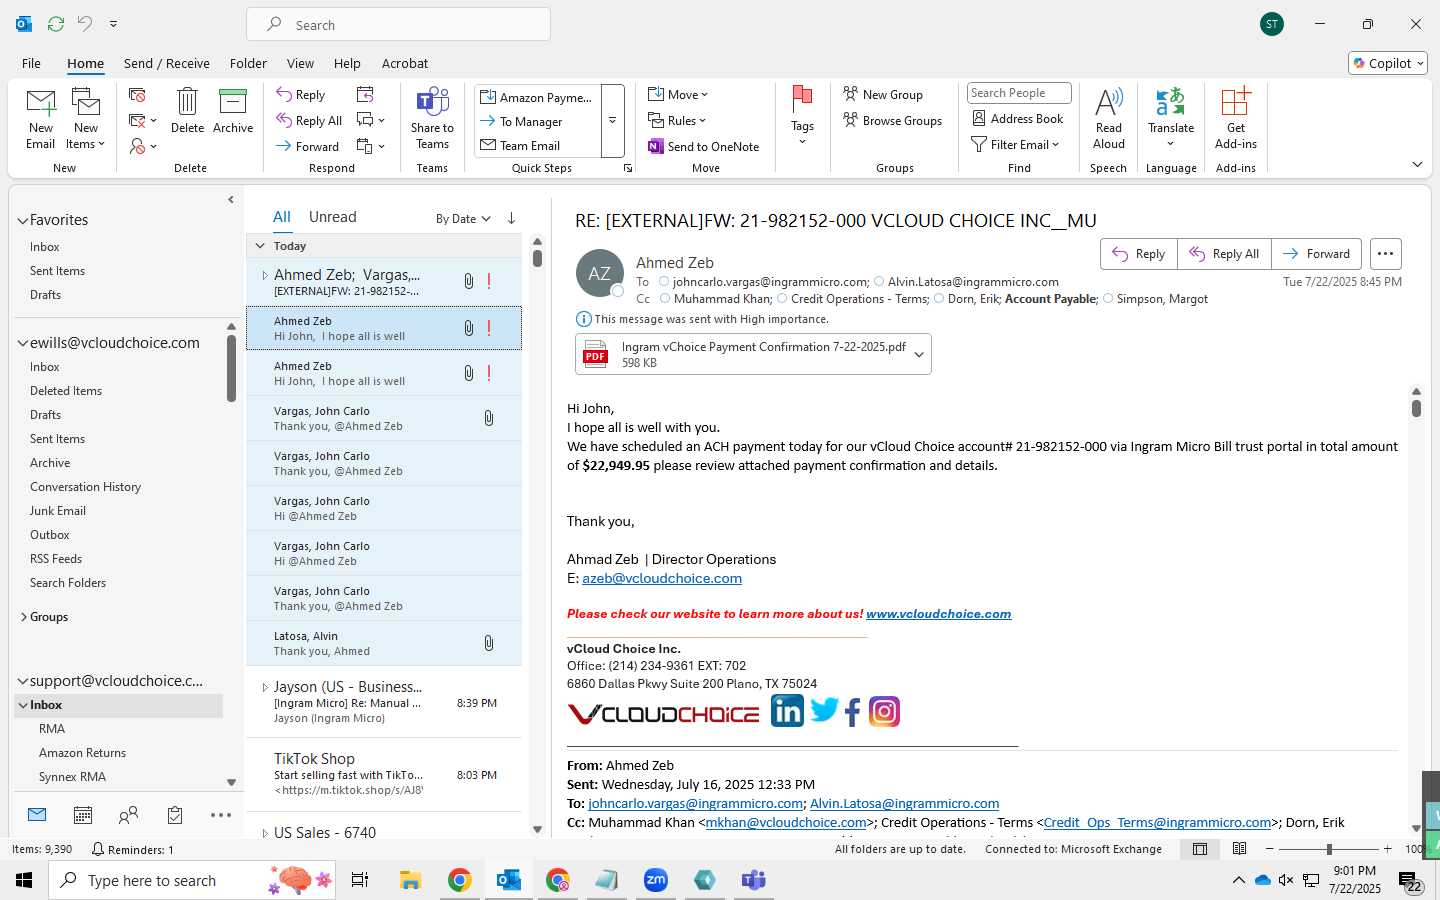Select the To Manager quick step
Screen dimensions: 1440x900
point(538,122)
